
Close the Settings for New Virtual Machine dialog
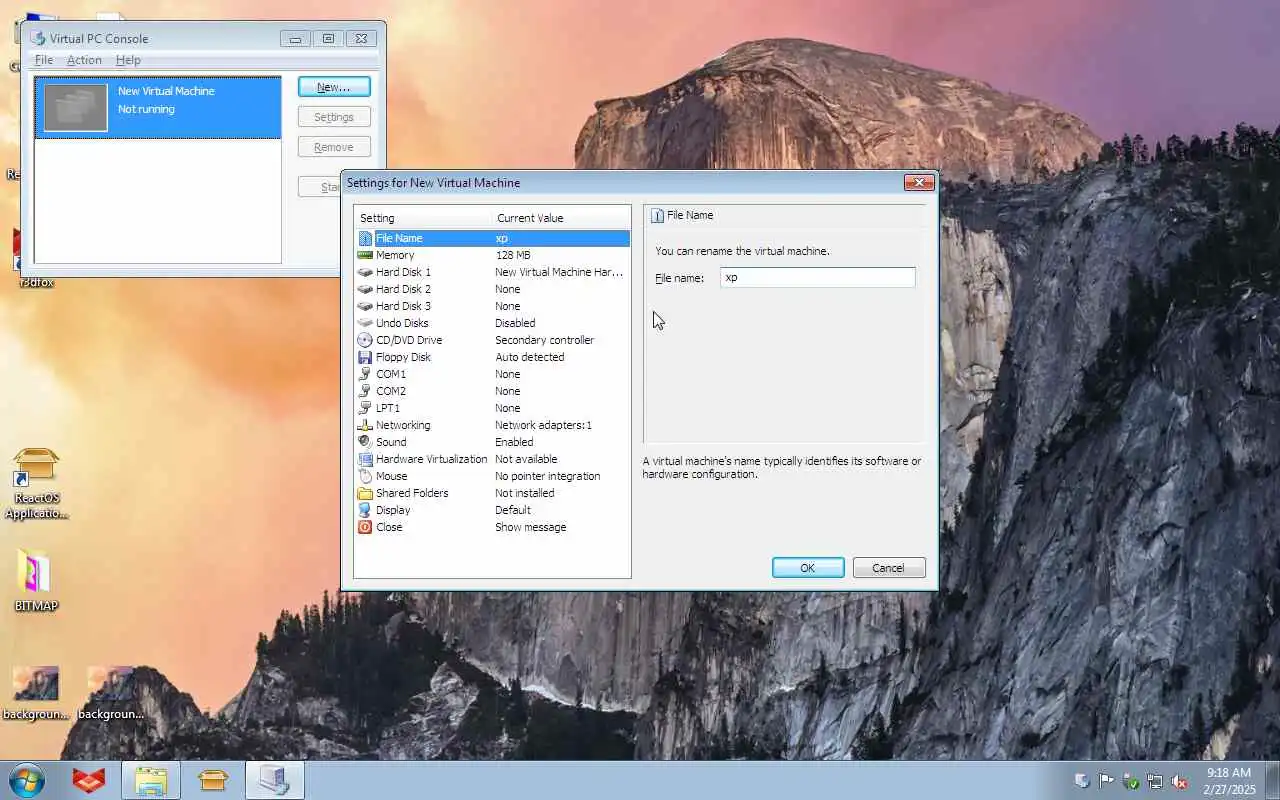pyautogui.click(x=919, y=182)
